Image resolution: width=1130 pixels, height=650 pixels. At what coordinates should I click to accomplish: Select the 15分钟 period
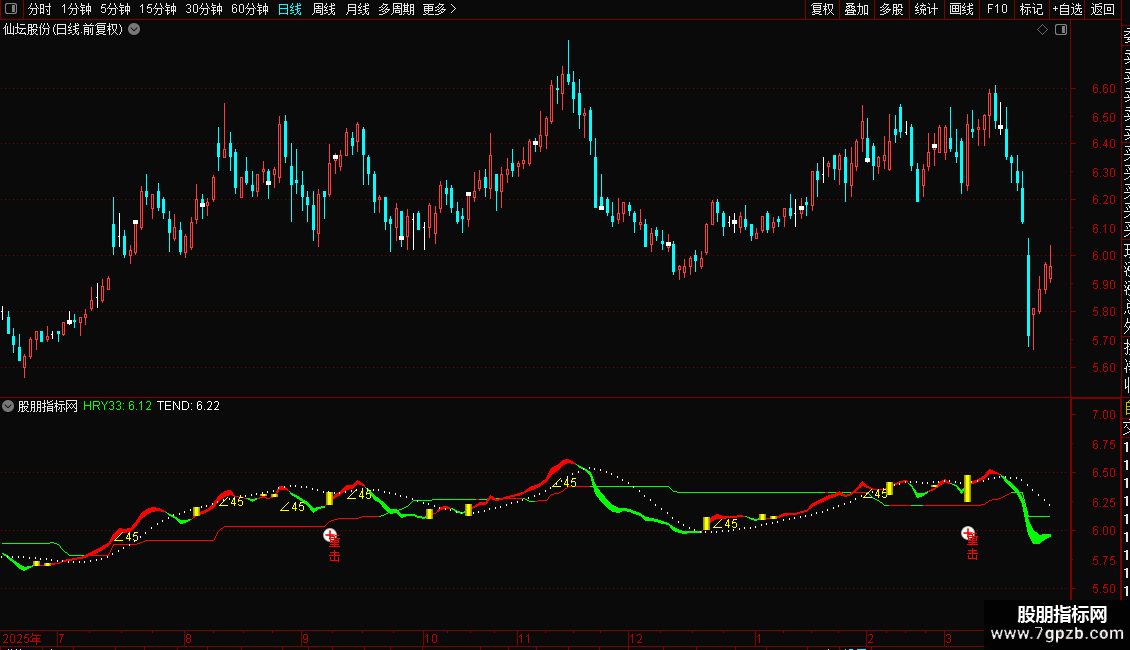158,9
